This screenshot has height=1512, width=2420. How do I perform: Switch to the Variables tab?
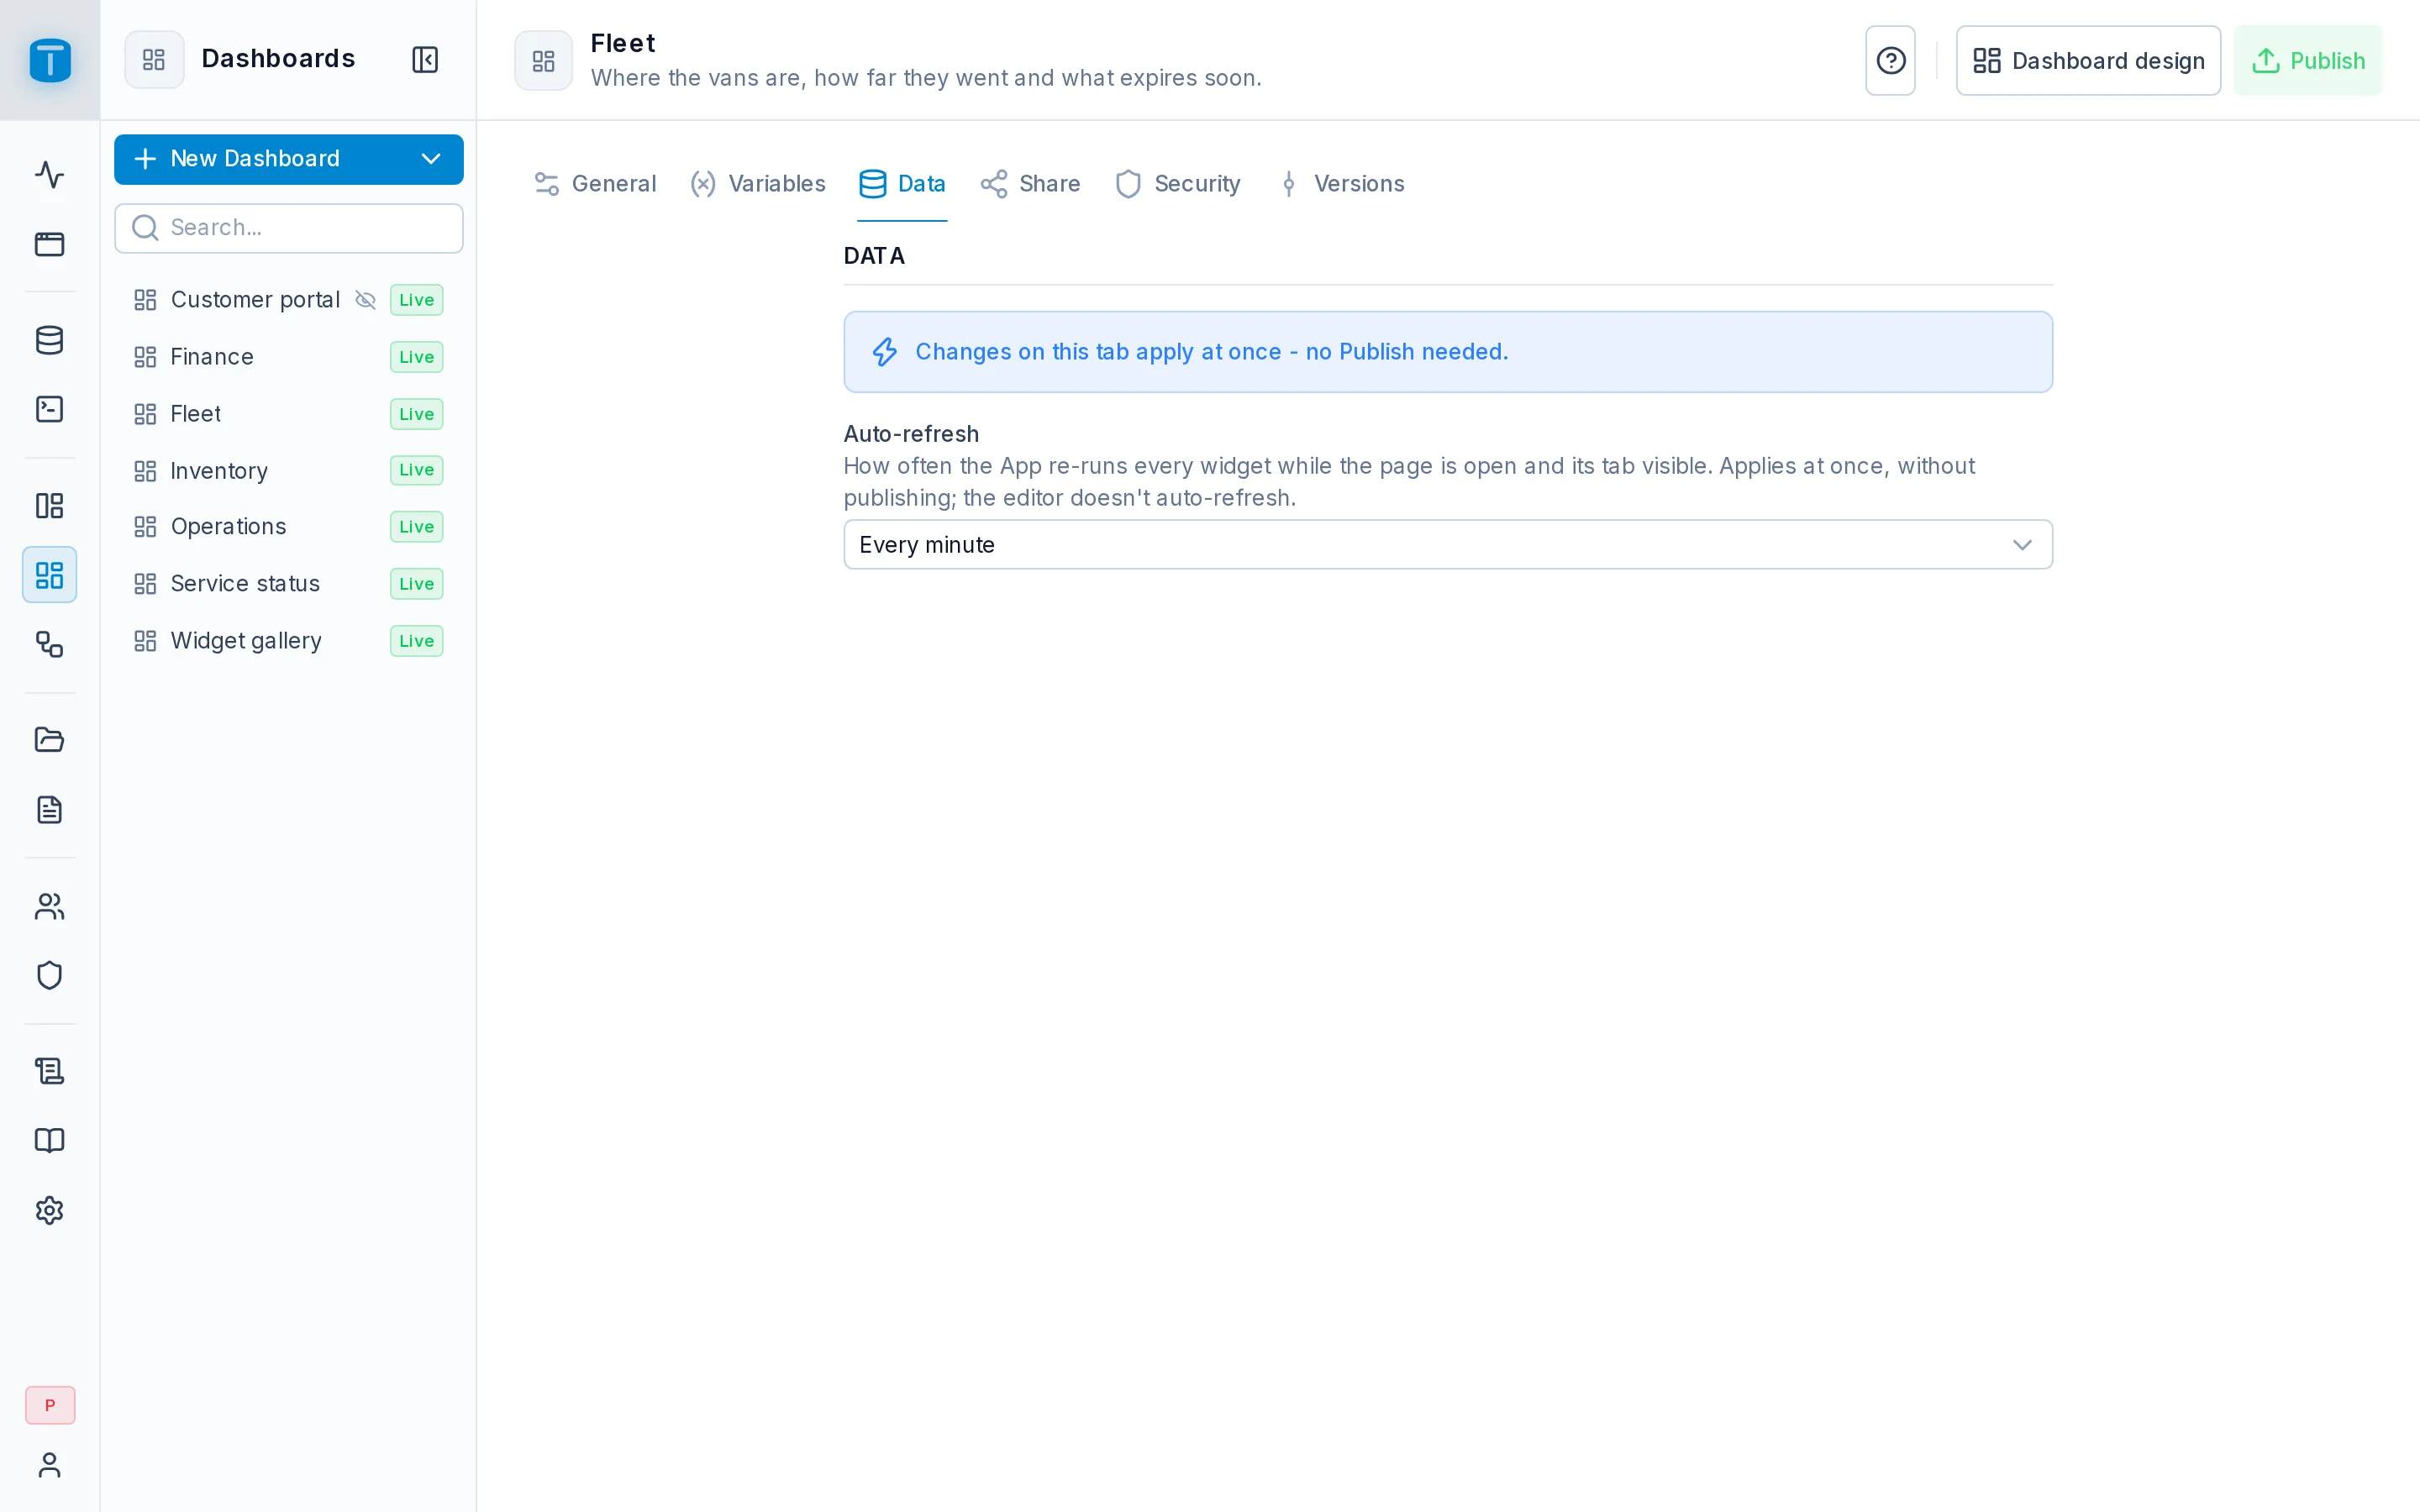click(x=758, y=184)
